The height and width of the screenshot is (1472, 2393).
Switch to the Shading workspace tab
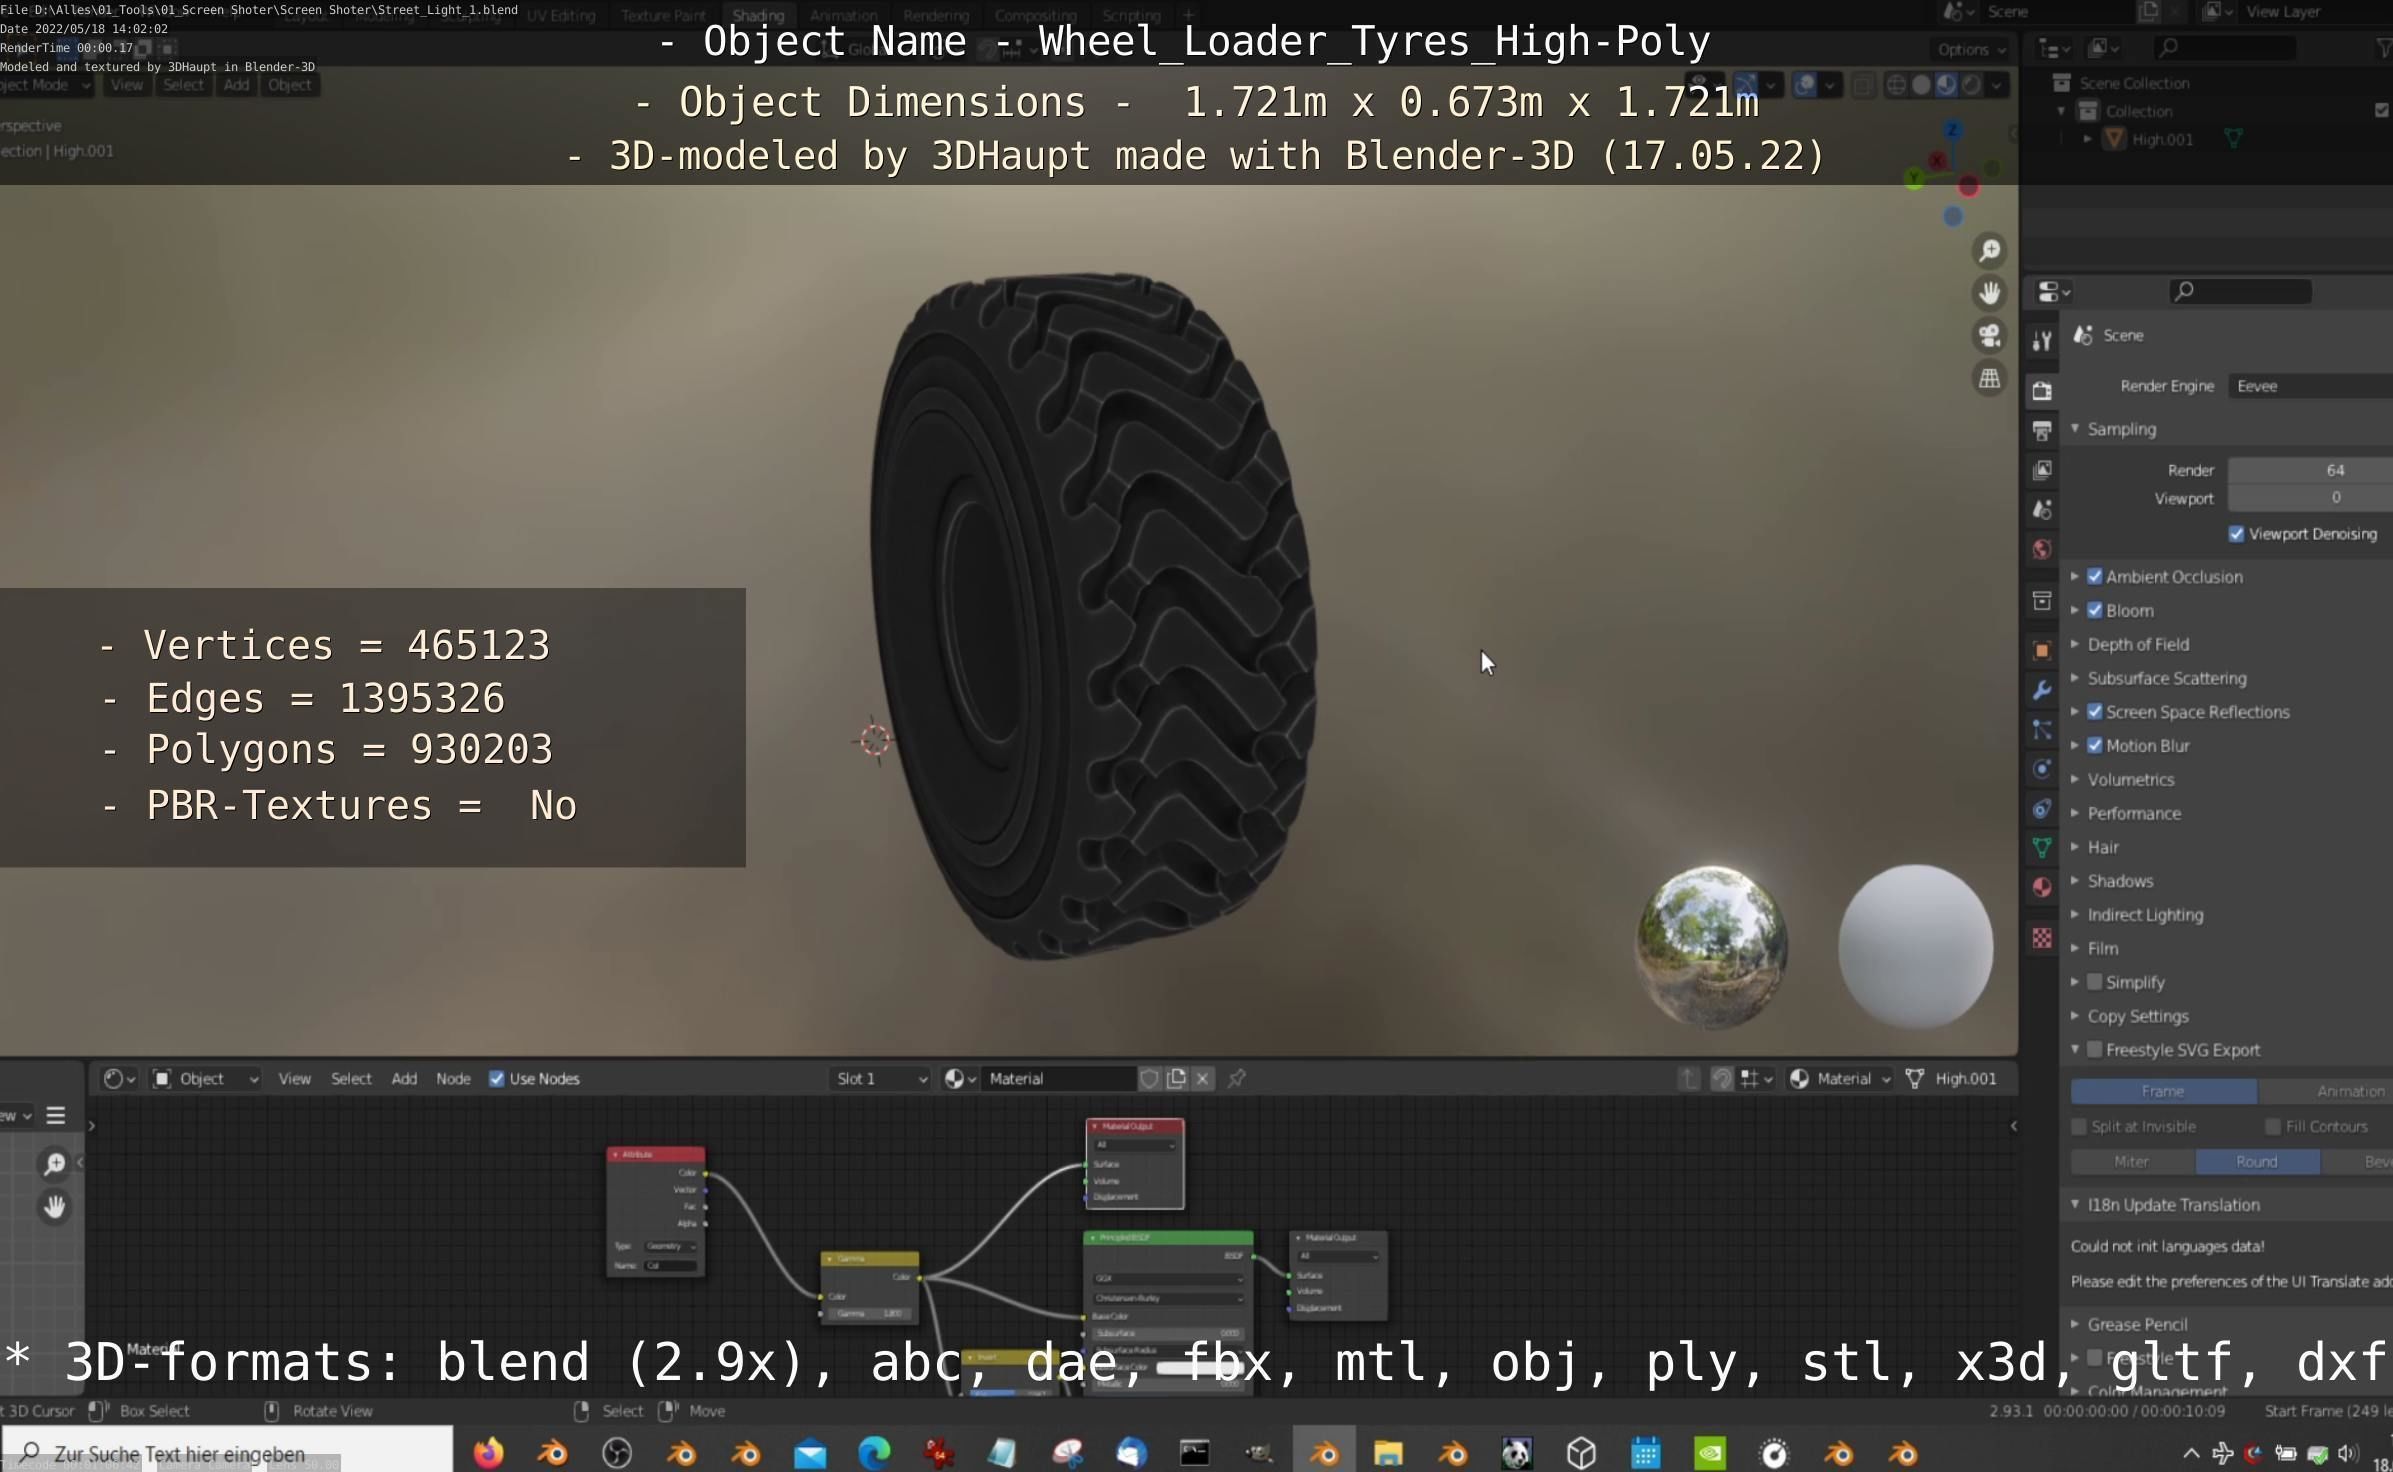[758, 15]
